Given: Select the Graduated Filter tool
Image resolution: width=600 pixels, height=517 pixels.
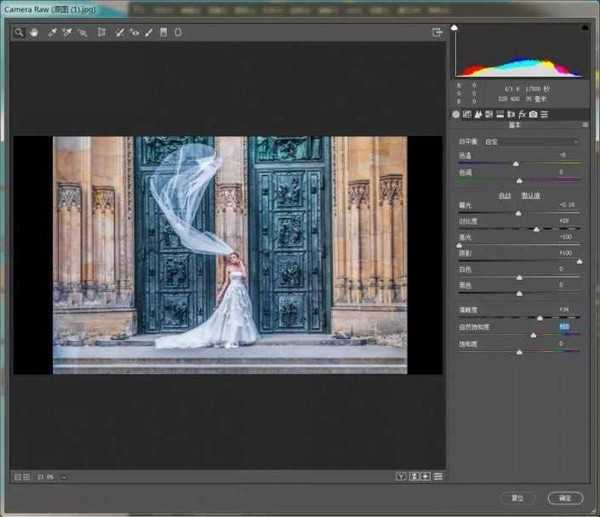Looking at the screenshot, I should [x=164, y=32].
